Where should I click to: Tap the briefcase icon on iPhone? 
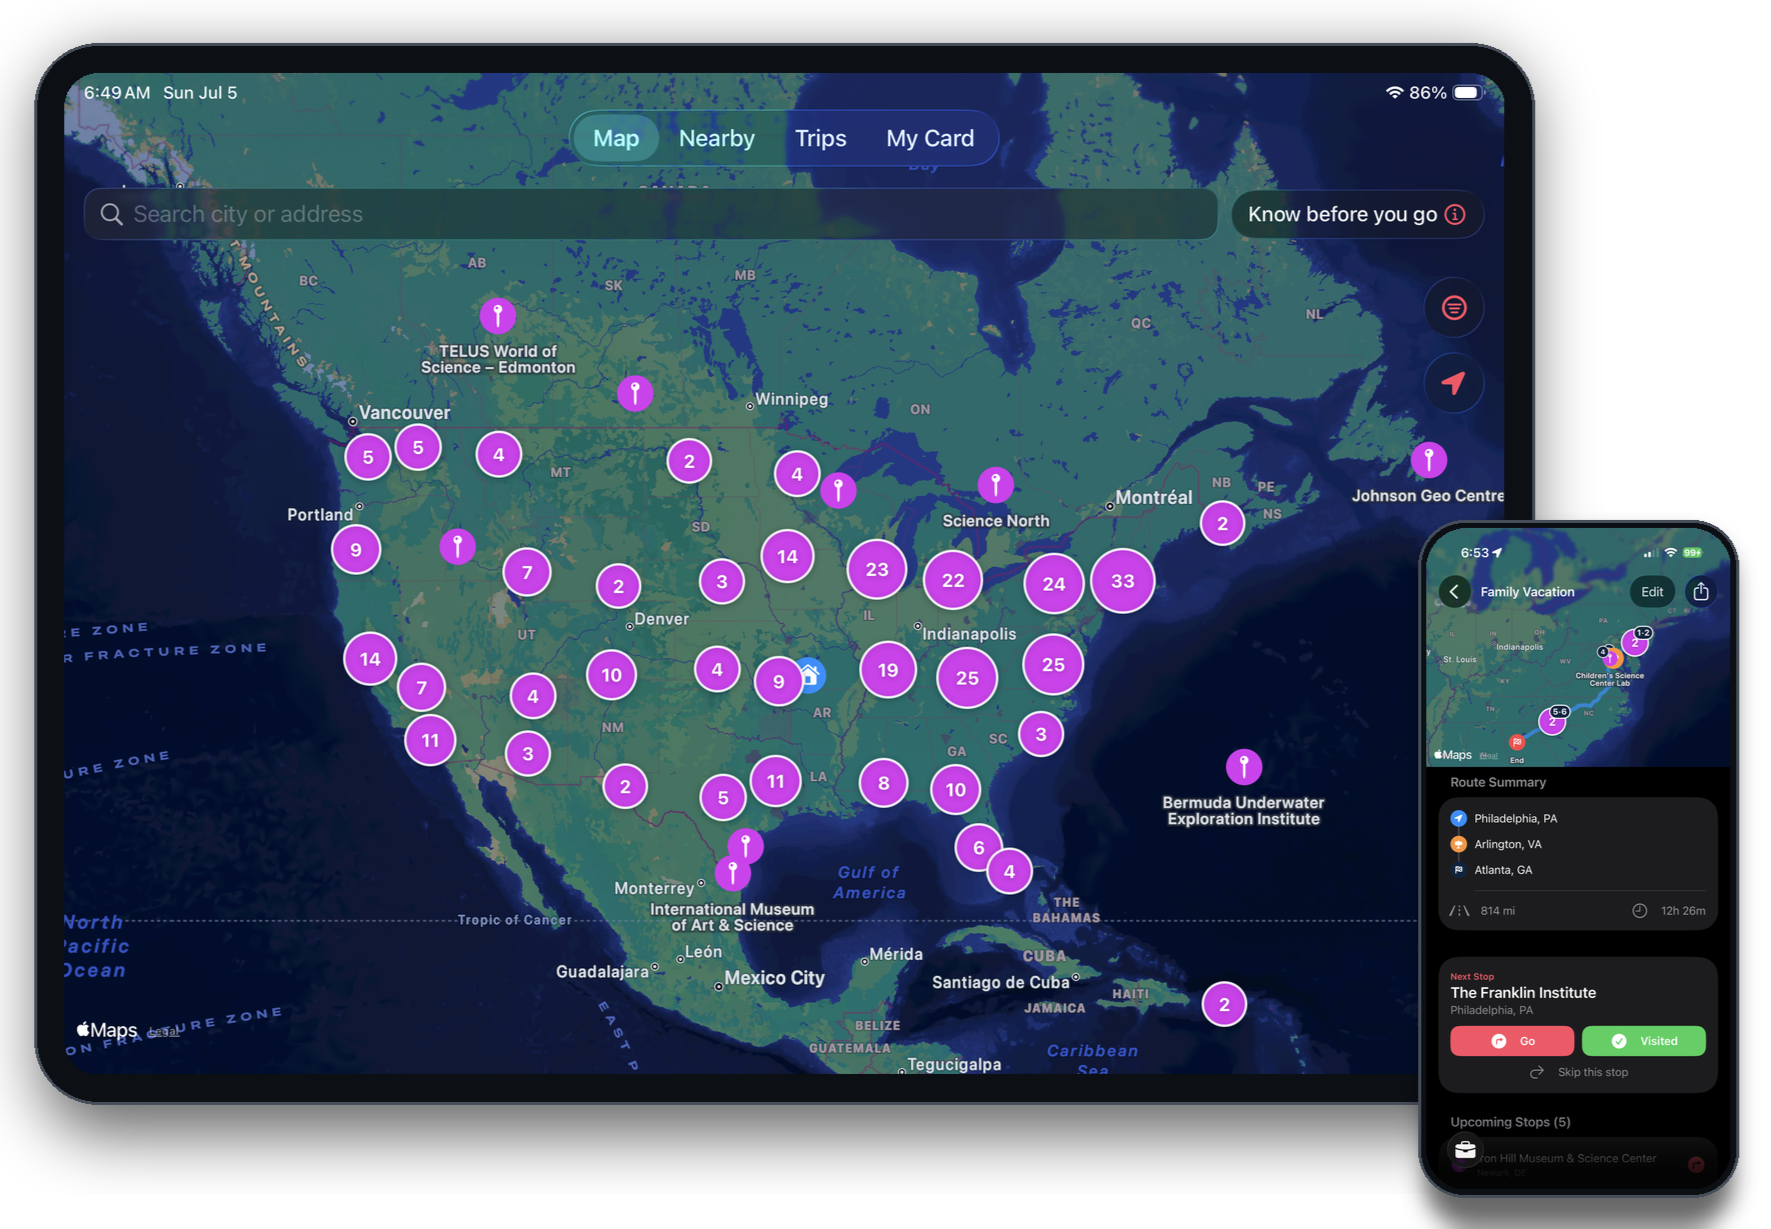click(x=1465, y=1150)
